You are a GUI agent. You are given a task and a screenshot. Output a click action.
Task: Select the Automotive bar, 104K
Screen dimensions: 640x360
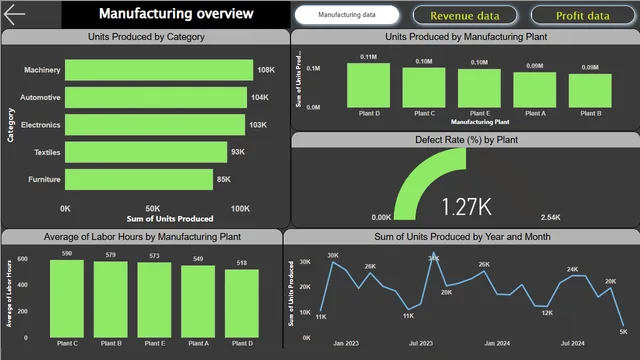[x=156, y=98]
